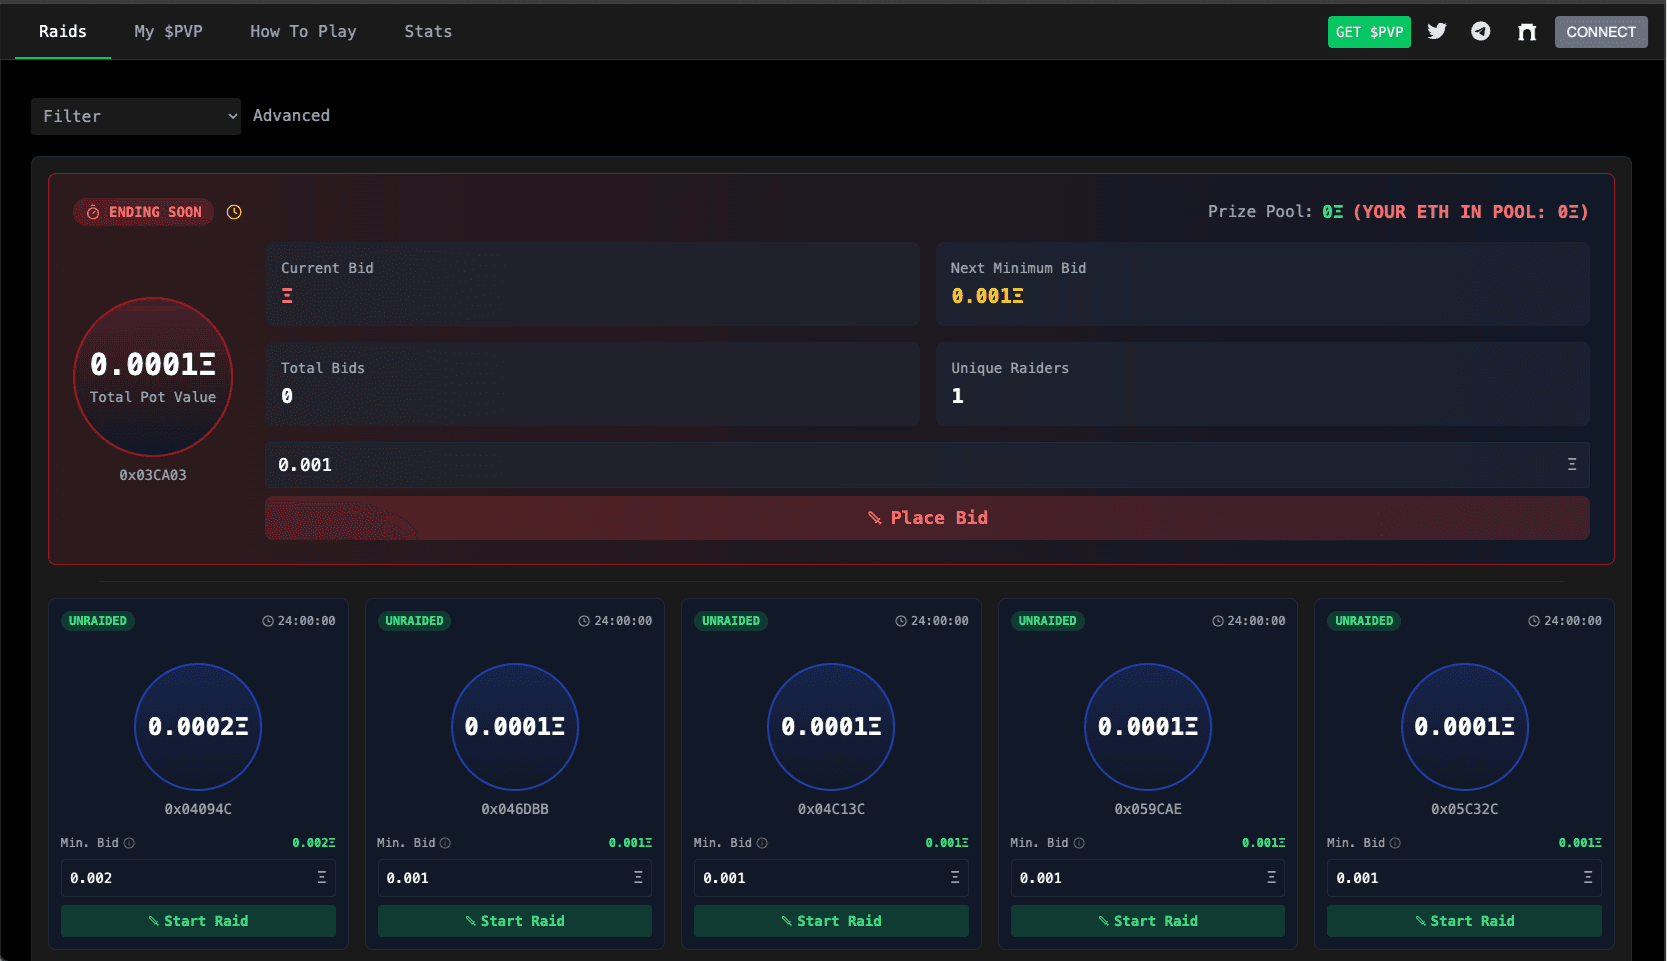Viewport: 1667px width, 961px height.
Task: Open the Filter dropdown
Action: (136, 116)
